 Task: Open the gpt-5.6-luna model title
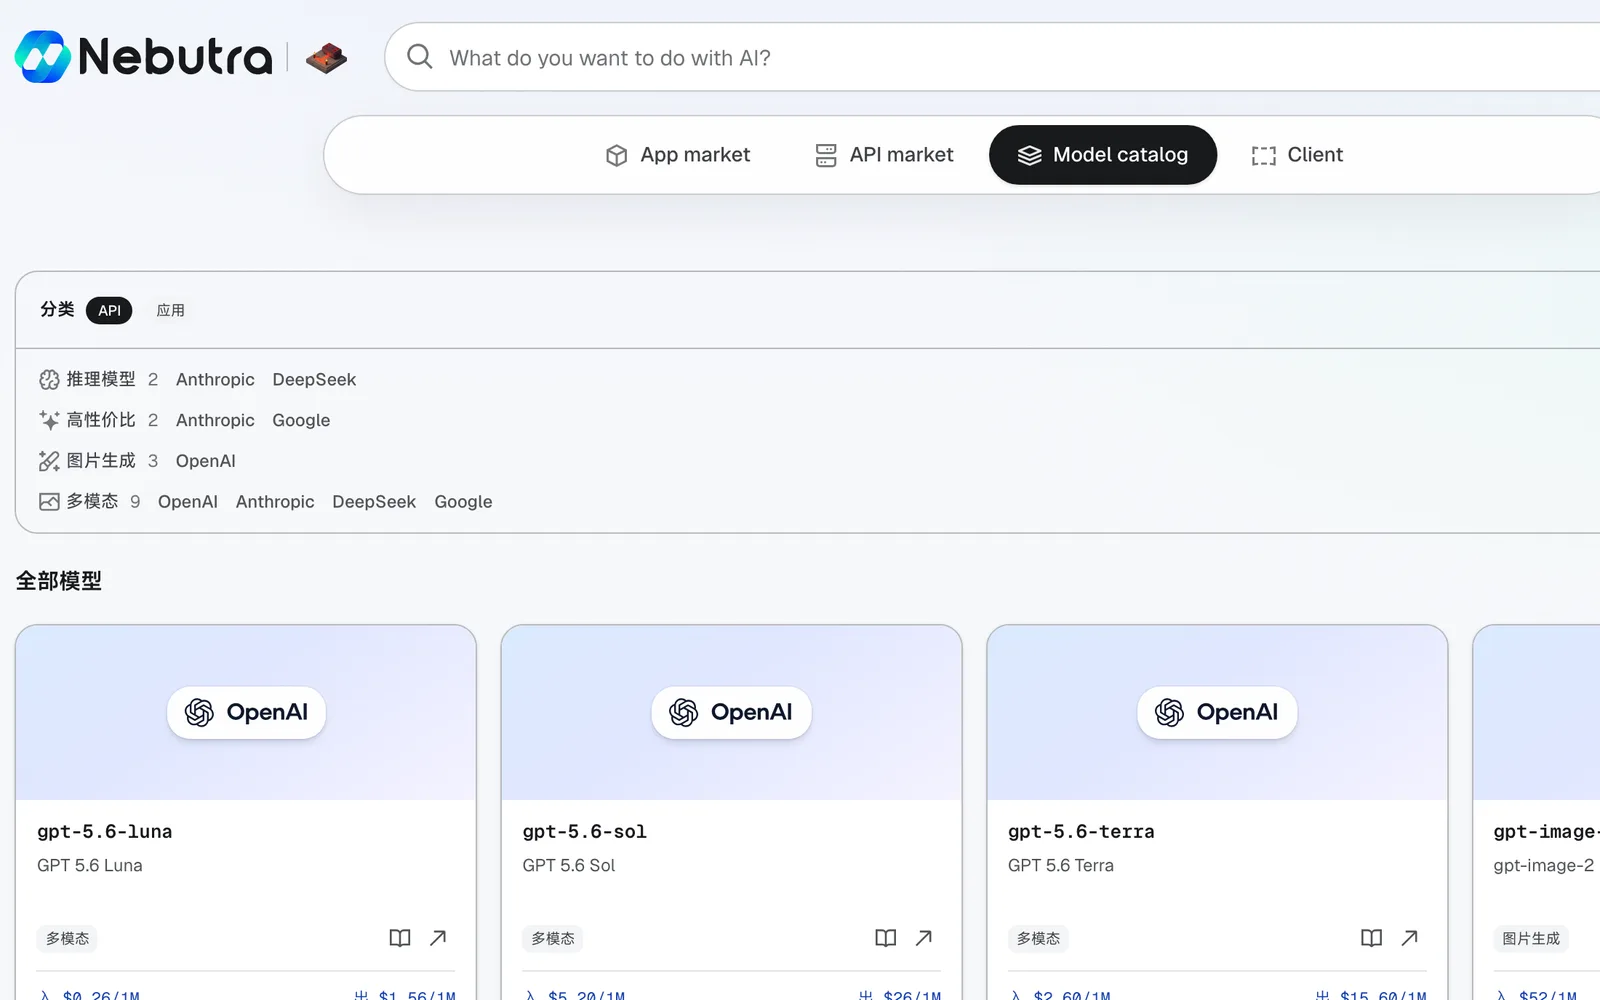point(105,832)
